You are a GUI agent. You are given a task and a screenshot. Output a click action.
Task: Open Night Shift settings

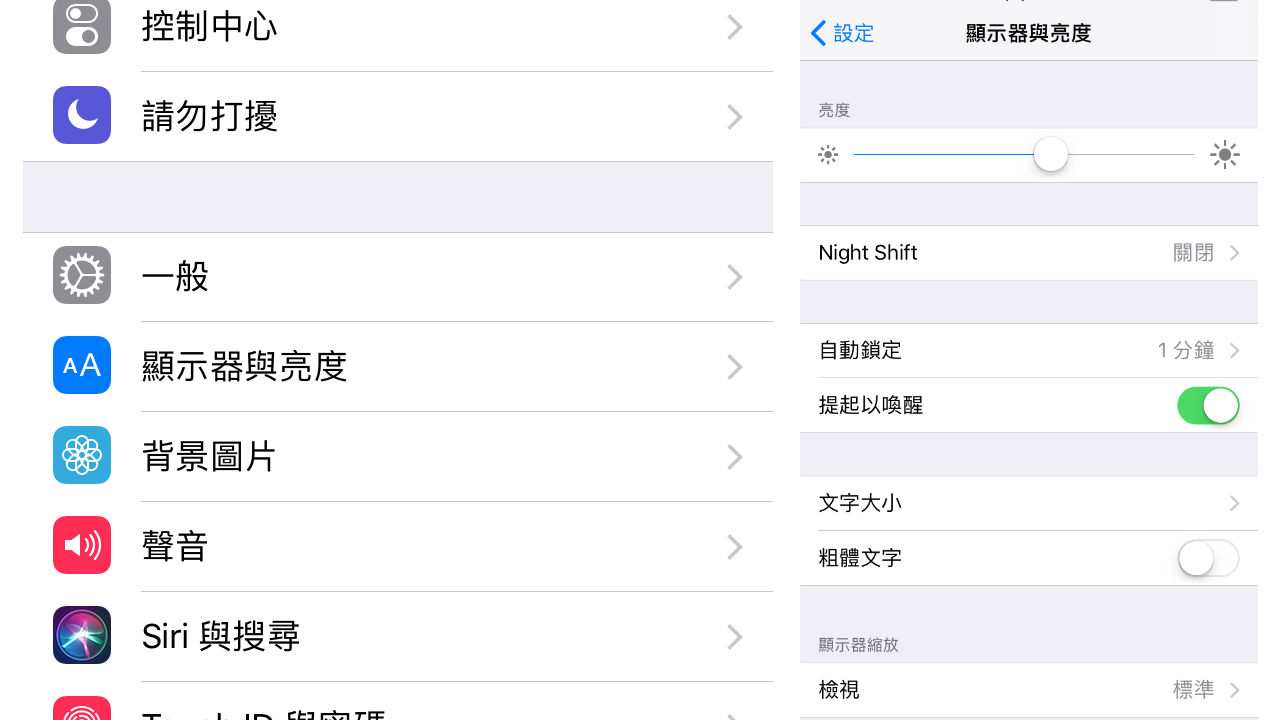coord(1029,253)
